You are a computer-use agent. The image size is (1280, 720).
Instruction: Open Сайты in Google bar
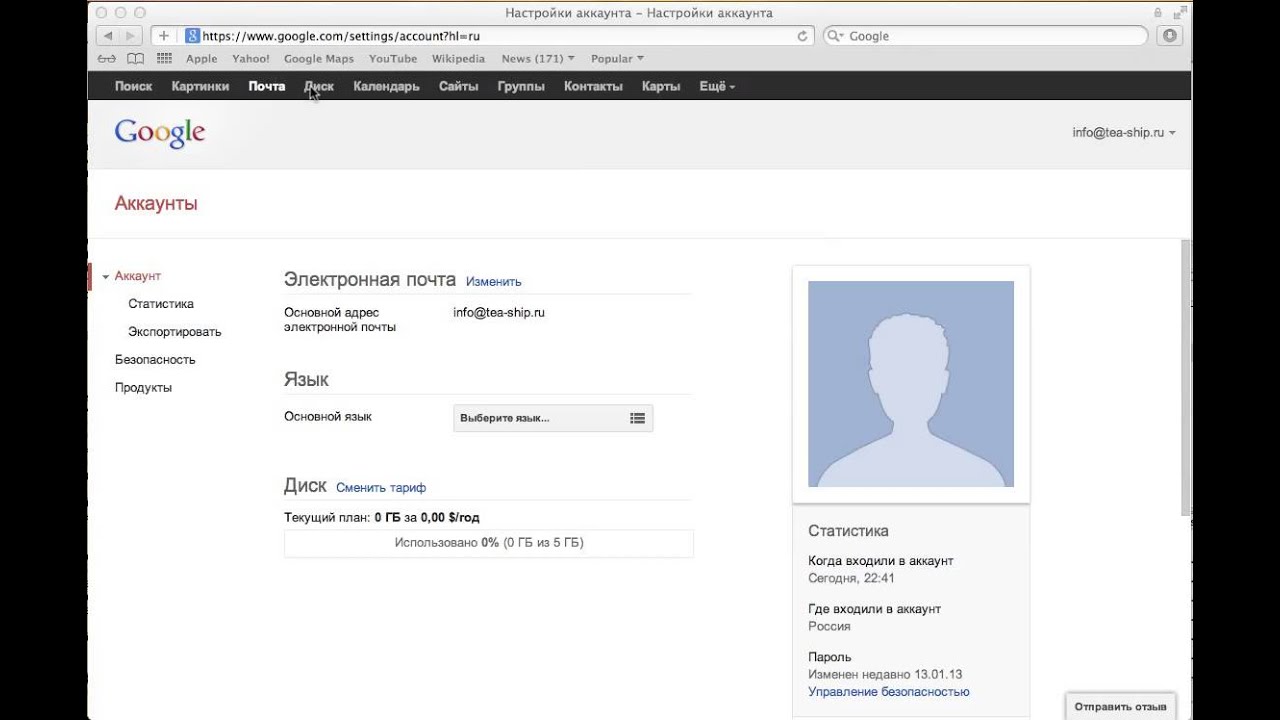[458, 86]
